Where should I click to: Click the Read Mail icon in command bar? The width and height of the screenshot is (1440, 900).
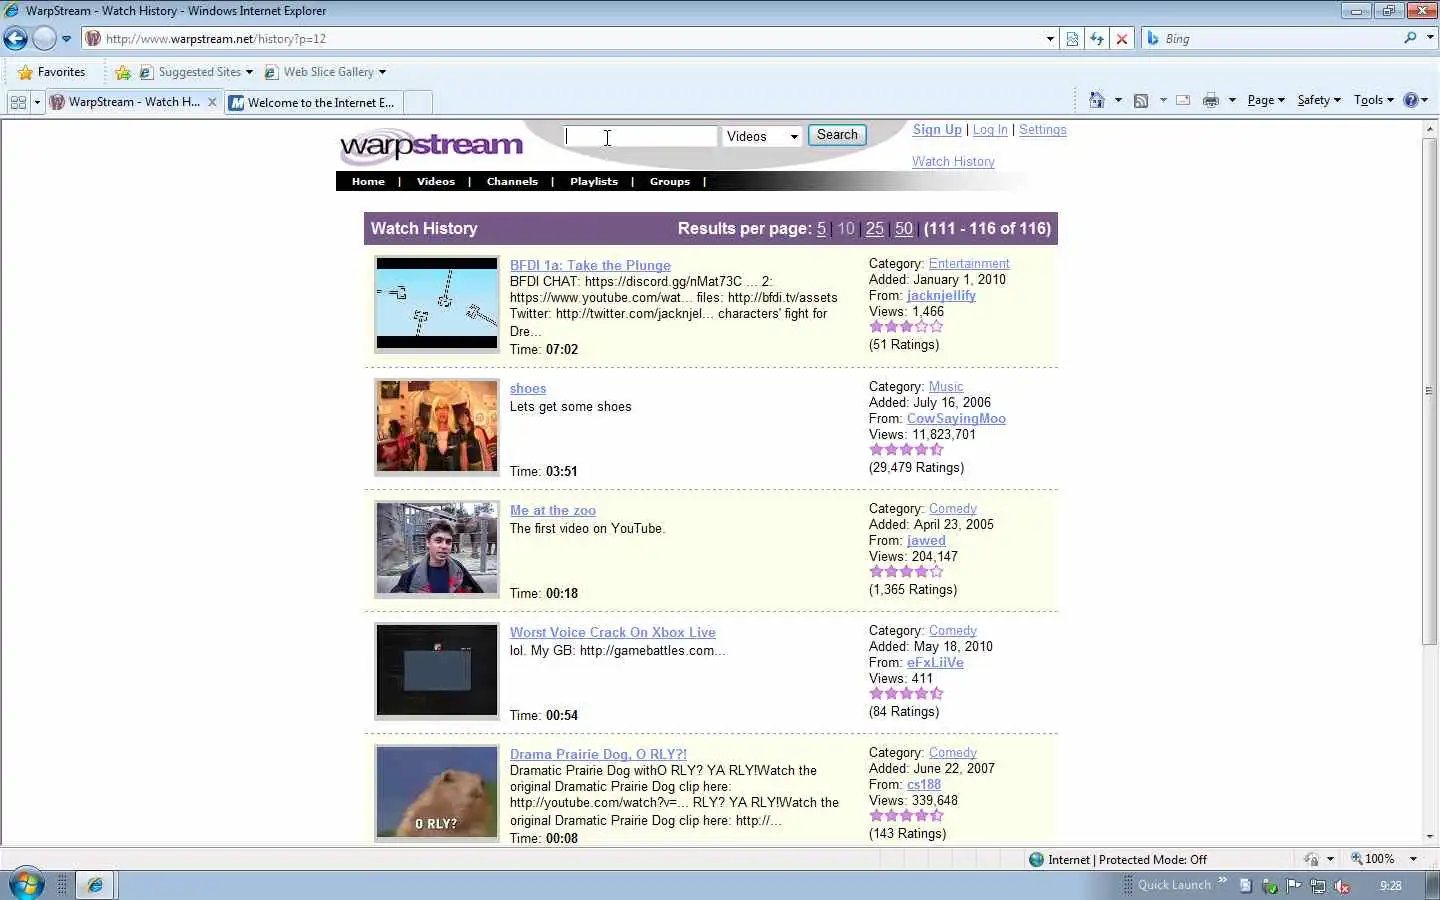pos(1183,100)
